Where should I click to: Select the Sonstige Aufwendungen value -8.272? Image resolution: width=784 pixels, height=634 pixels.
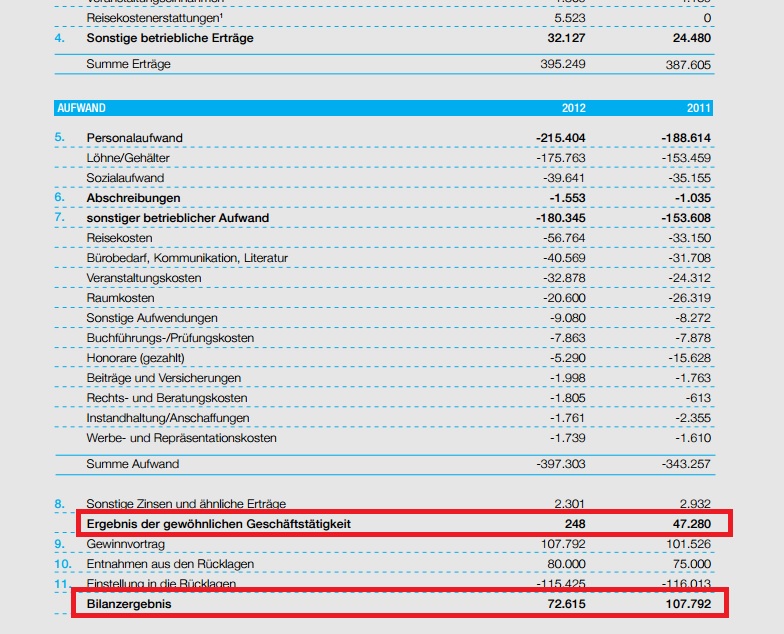(693, 318)
